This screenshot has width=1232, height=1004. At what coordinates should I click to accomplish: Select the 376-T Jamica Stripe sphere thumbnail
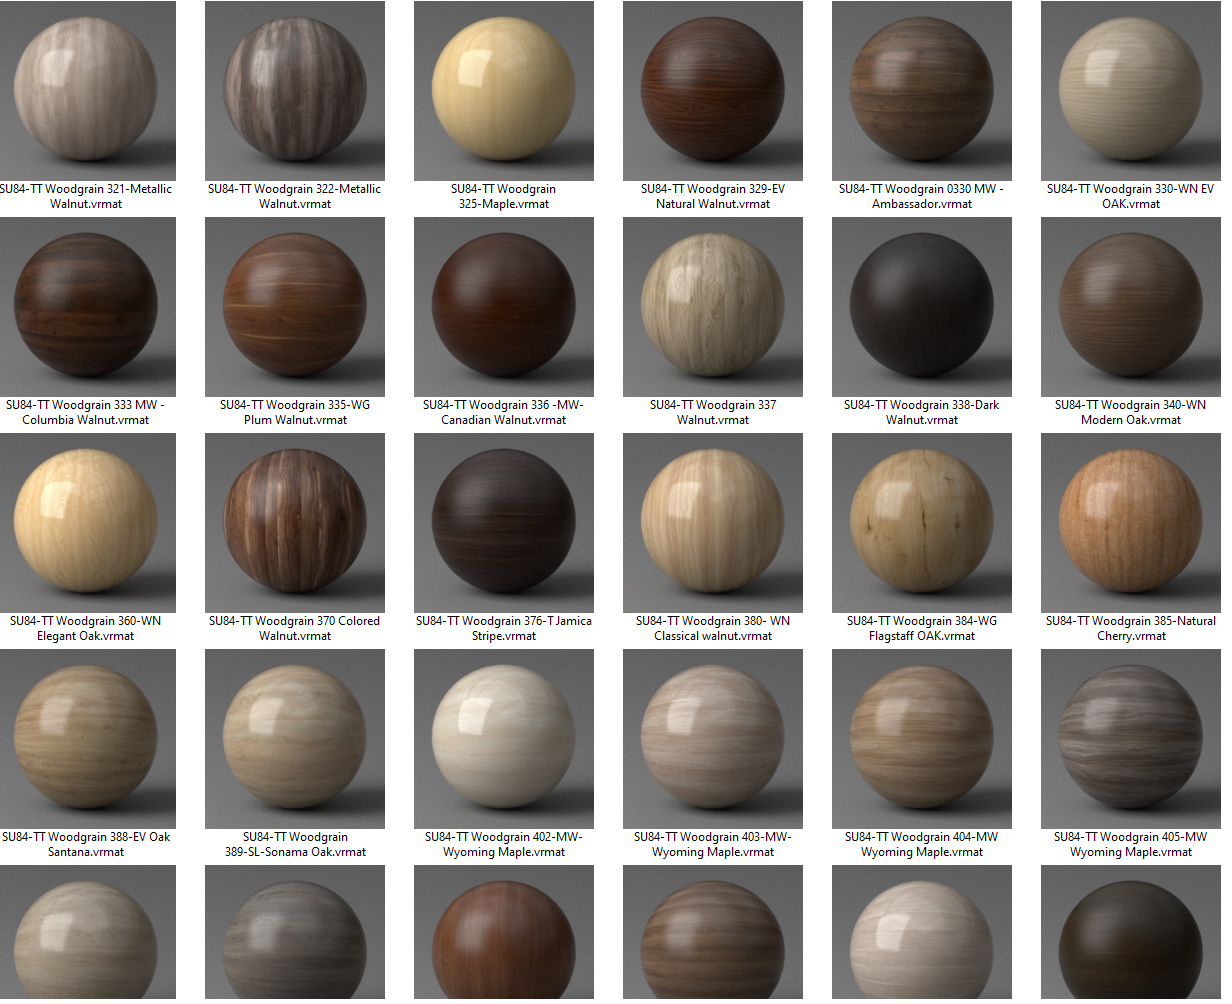(x=504, y=523)
